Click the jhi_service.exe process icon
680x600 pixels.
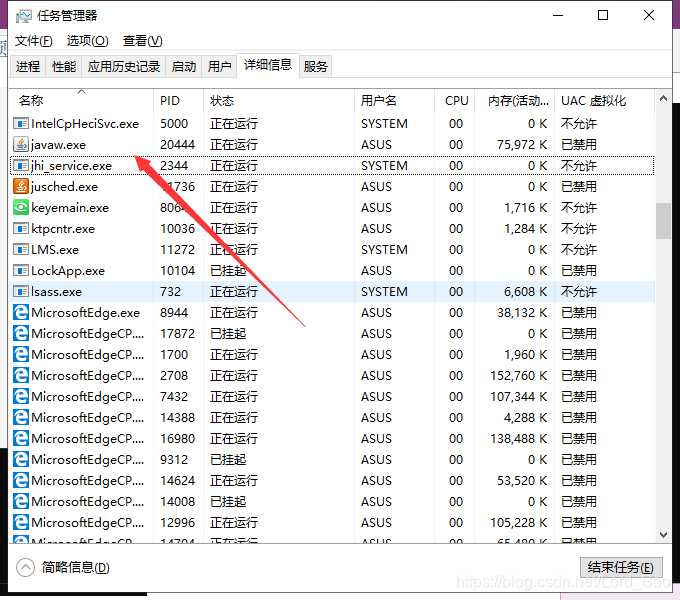(20, 165)
